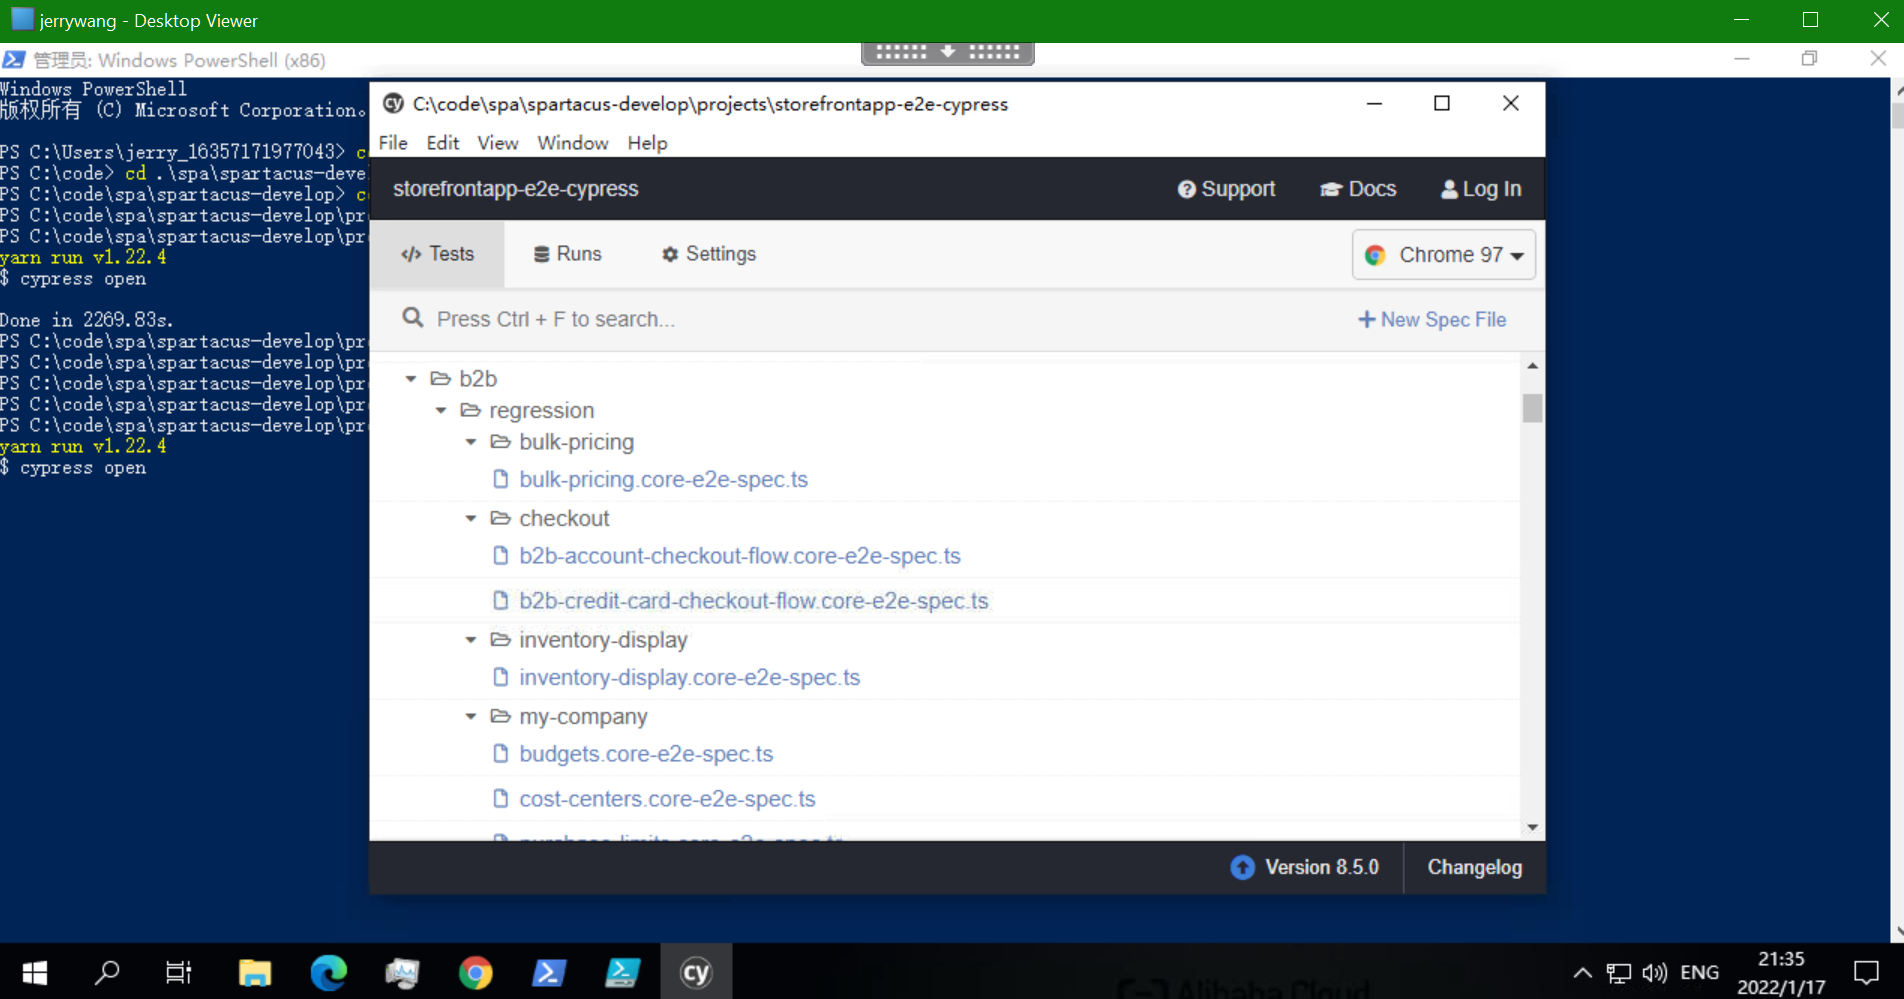
Task: Click file icon beside cost-centers spec
Action: pyautogui.click(x=501, y=799)
